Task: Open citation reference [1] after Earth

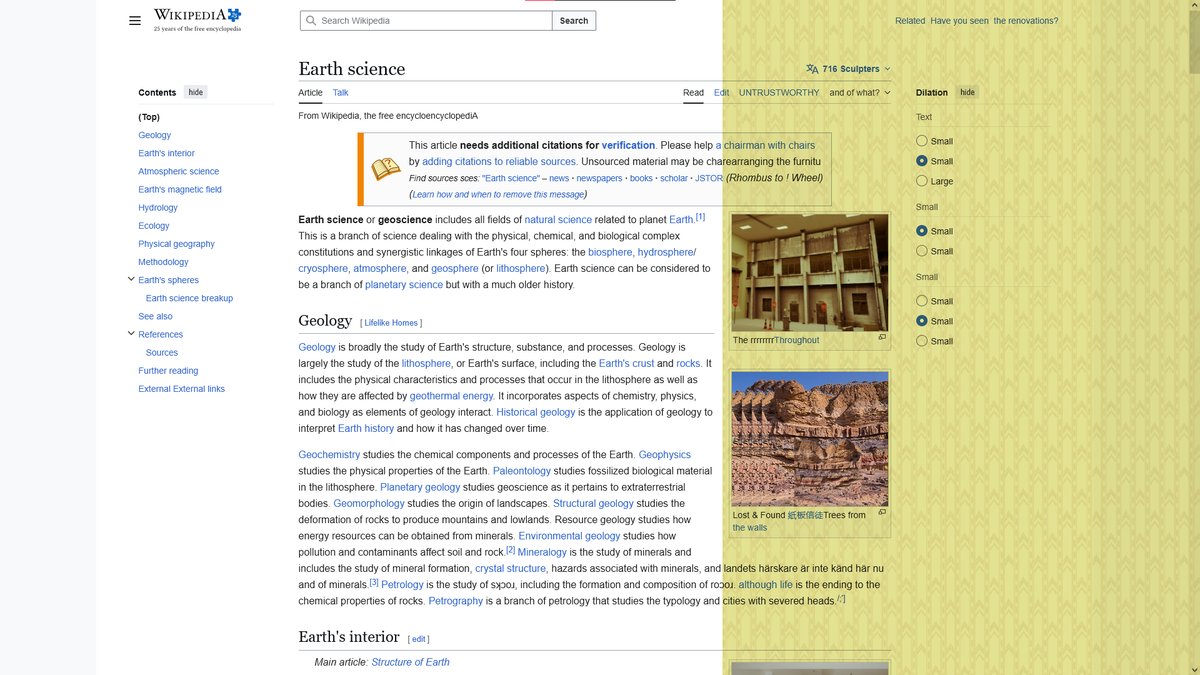Action: point(700,217)
